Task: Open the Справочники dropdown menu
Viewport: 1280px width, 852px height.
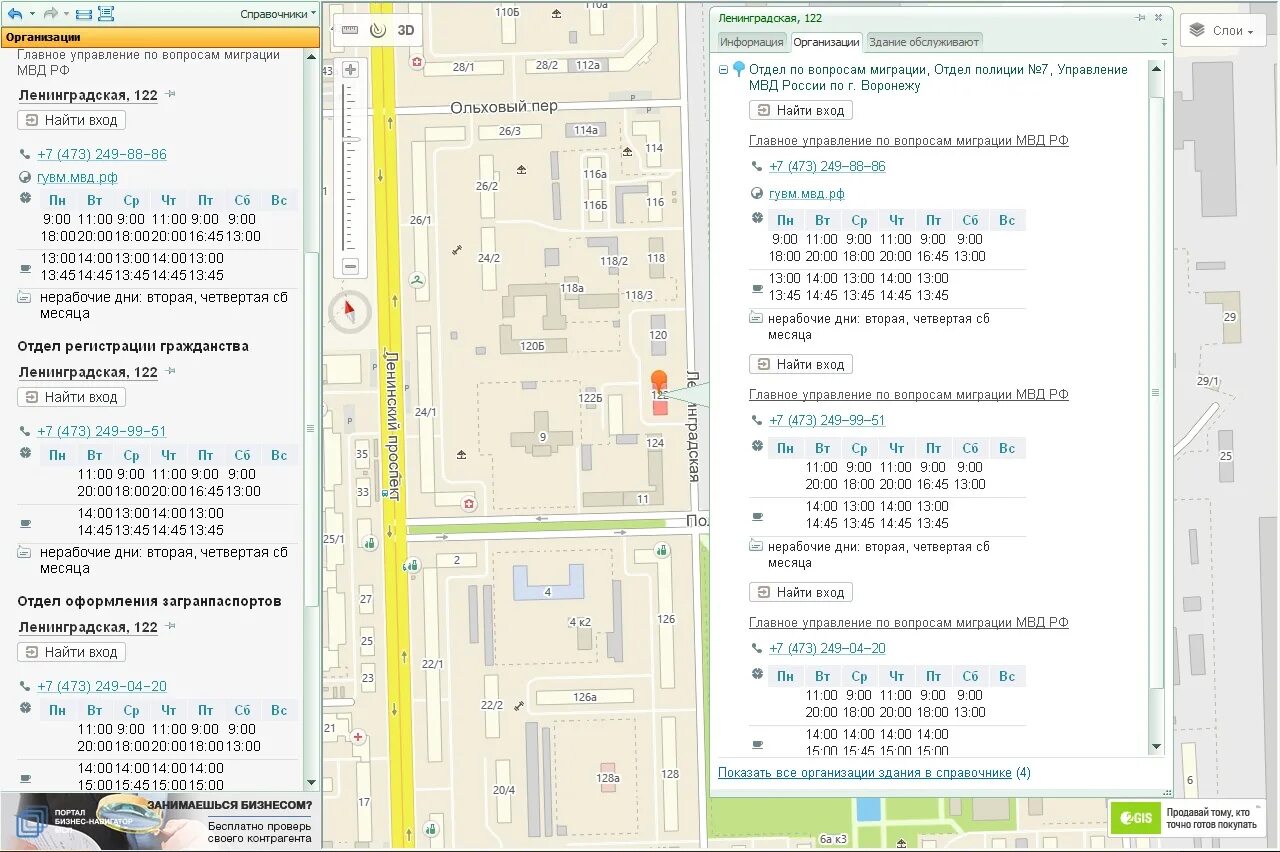Action: 278,14
